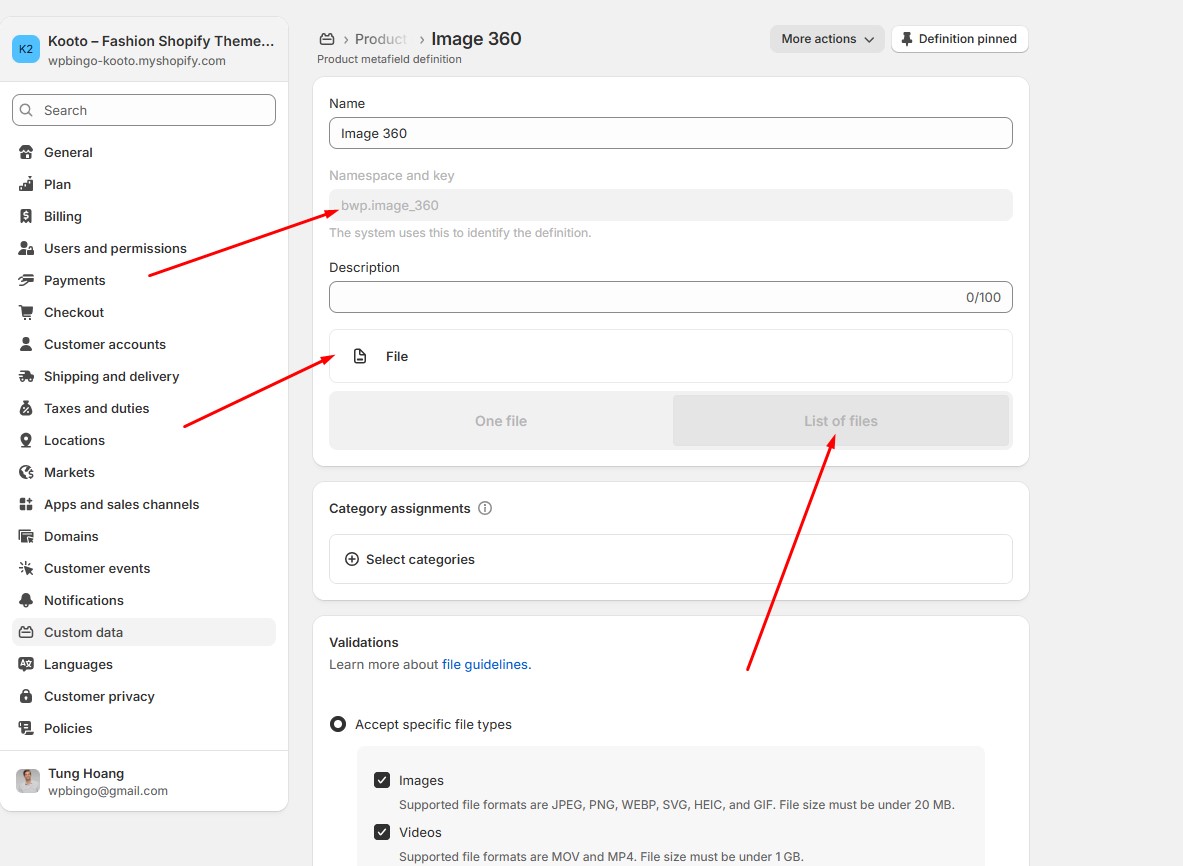Select Accept specific file types radio button
The height and width of the screenshot is (866, 1183).
click(x=338, y=724)
